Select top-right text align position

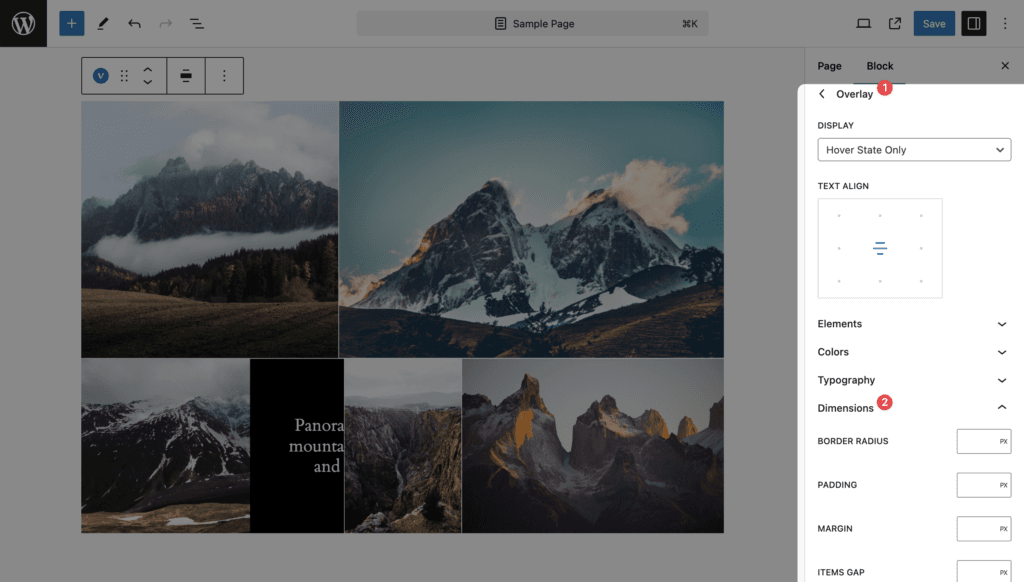pyautogui.click(x=921, y=216)
